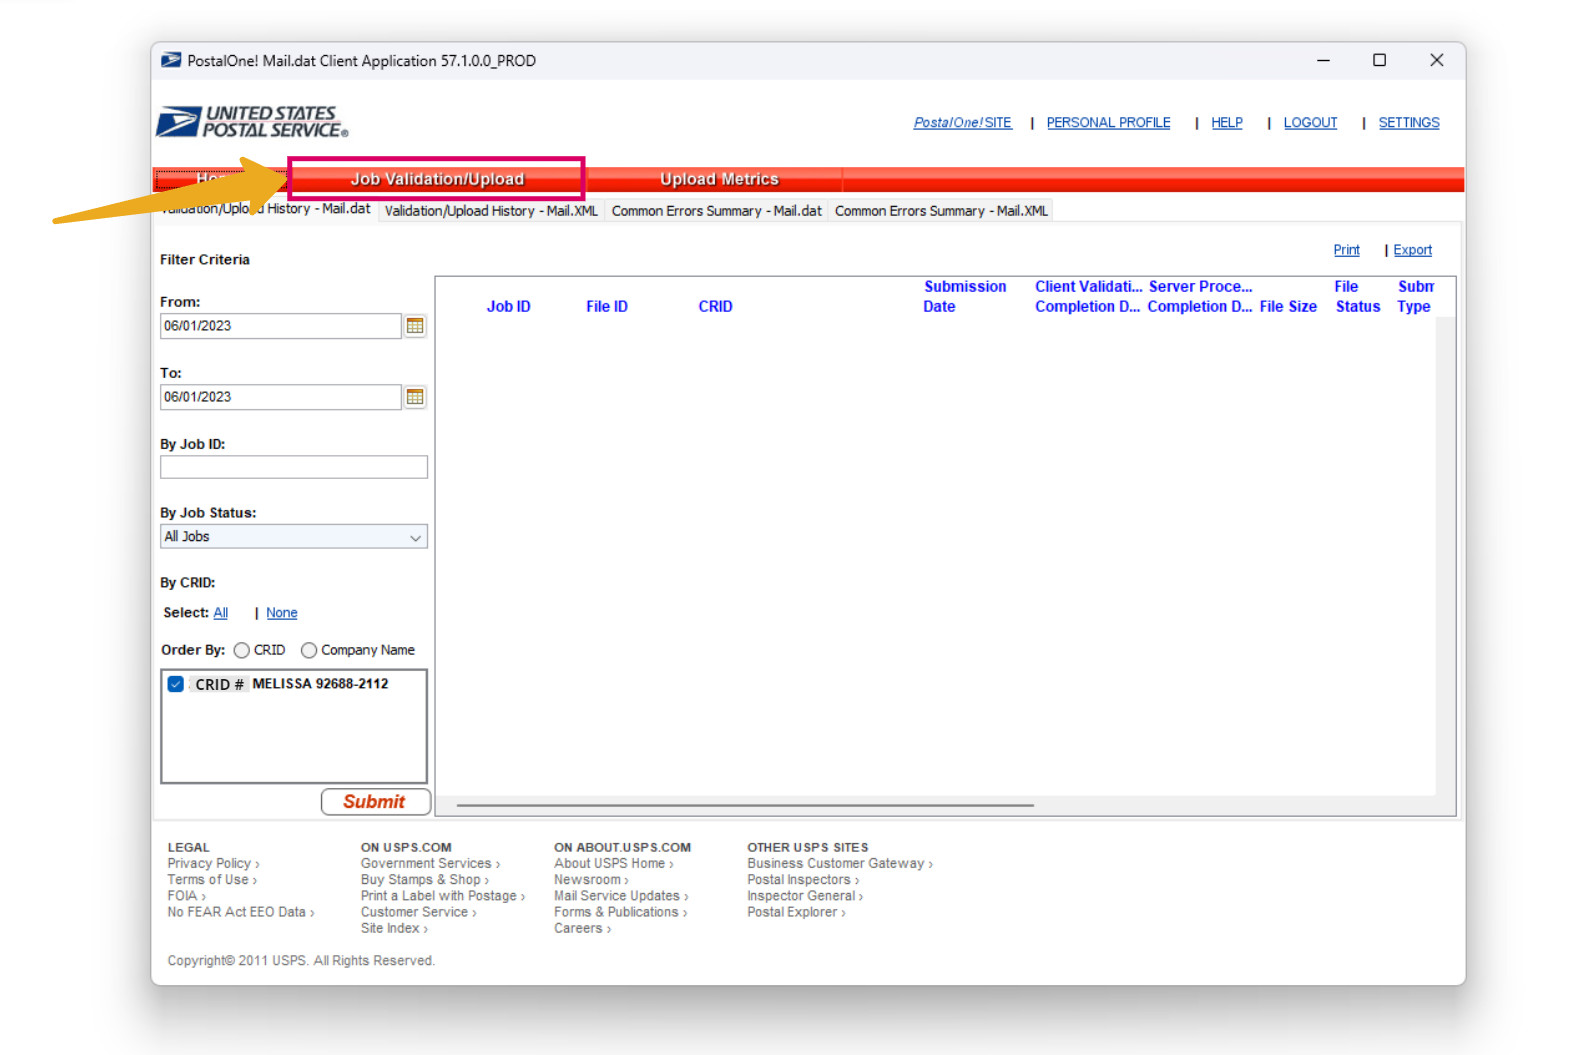Sort by File Size column header
This screenshot has height=1055, width=1570.
1288,307
